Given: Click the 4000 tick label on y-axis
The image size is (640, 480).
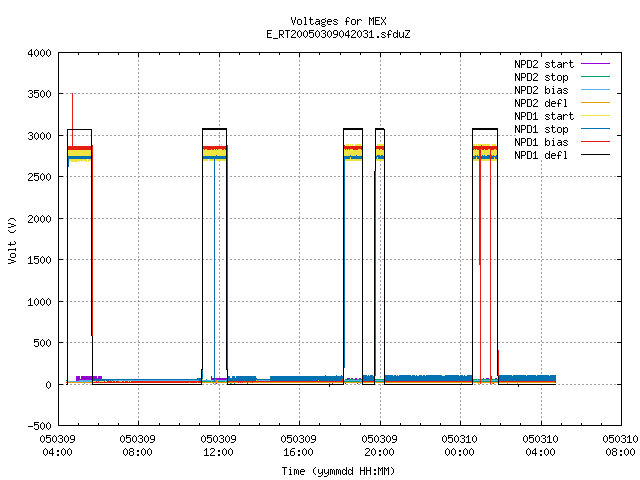Looking at the screenshot, I should point(40,53).
